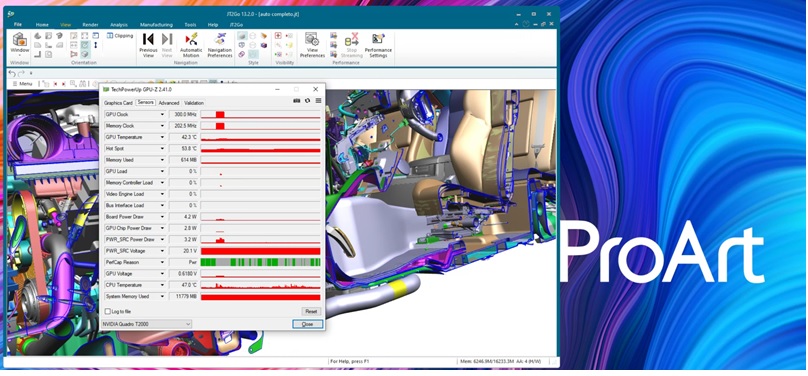This screenshot has height=376, width=808.
Task: Click the double vertical arrow icon in Orientation group
Action: coord(95,45)
